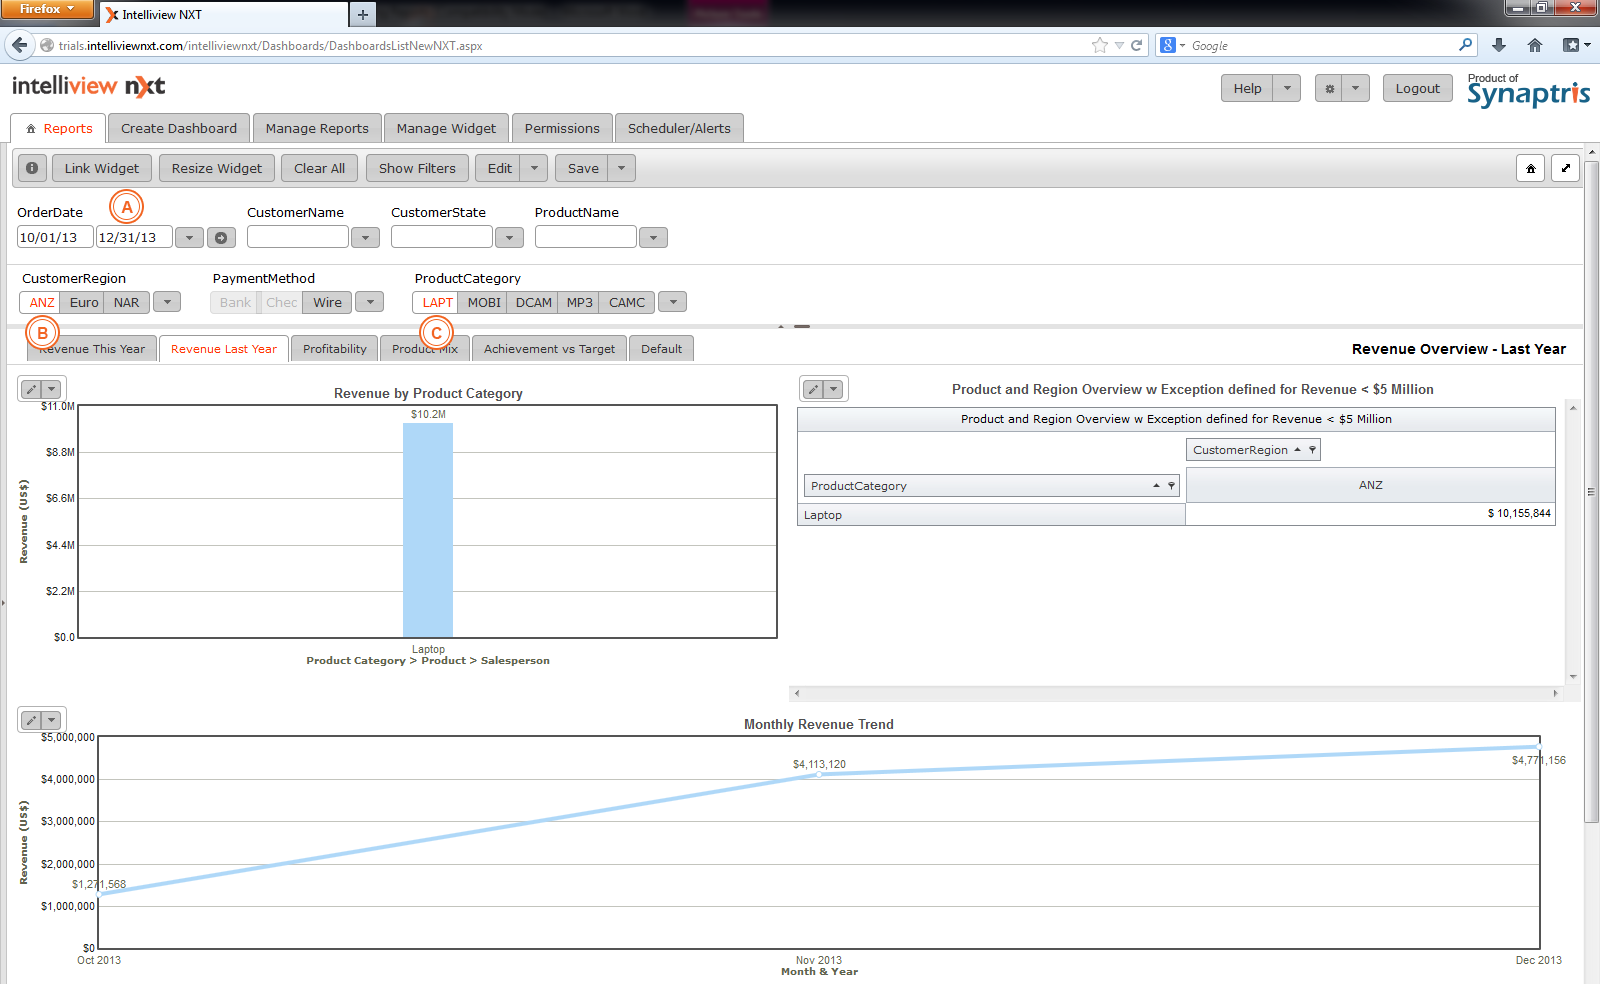This screenshot has height=984, width=1600.
Task: Toggle the Euro customer region filter
Action: click(84, 302)
